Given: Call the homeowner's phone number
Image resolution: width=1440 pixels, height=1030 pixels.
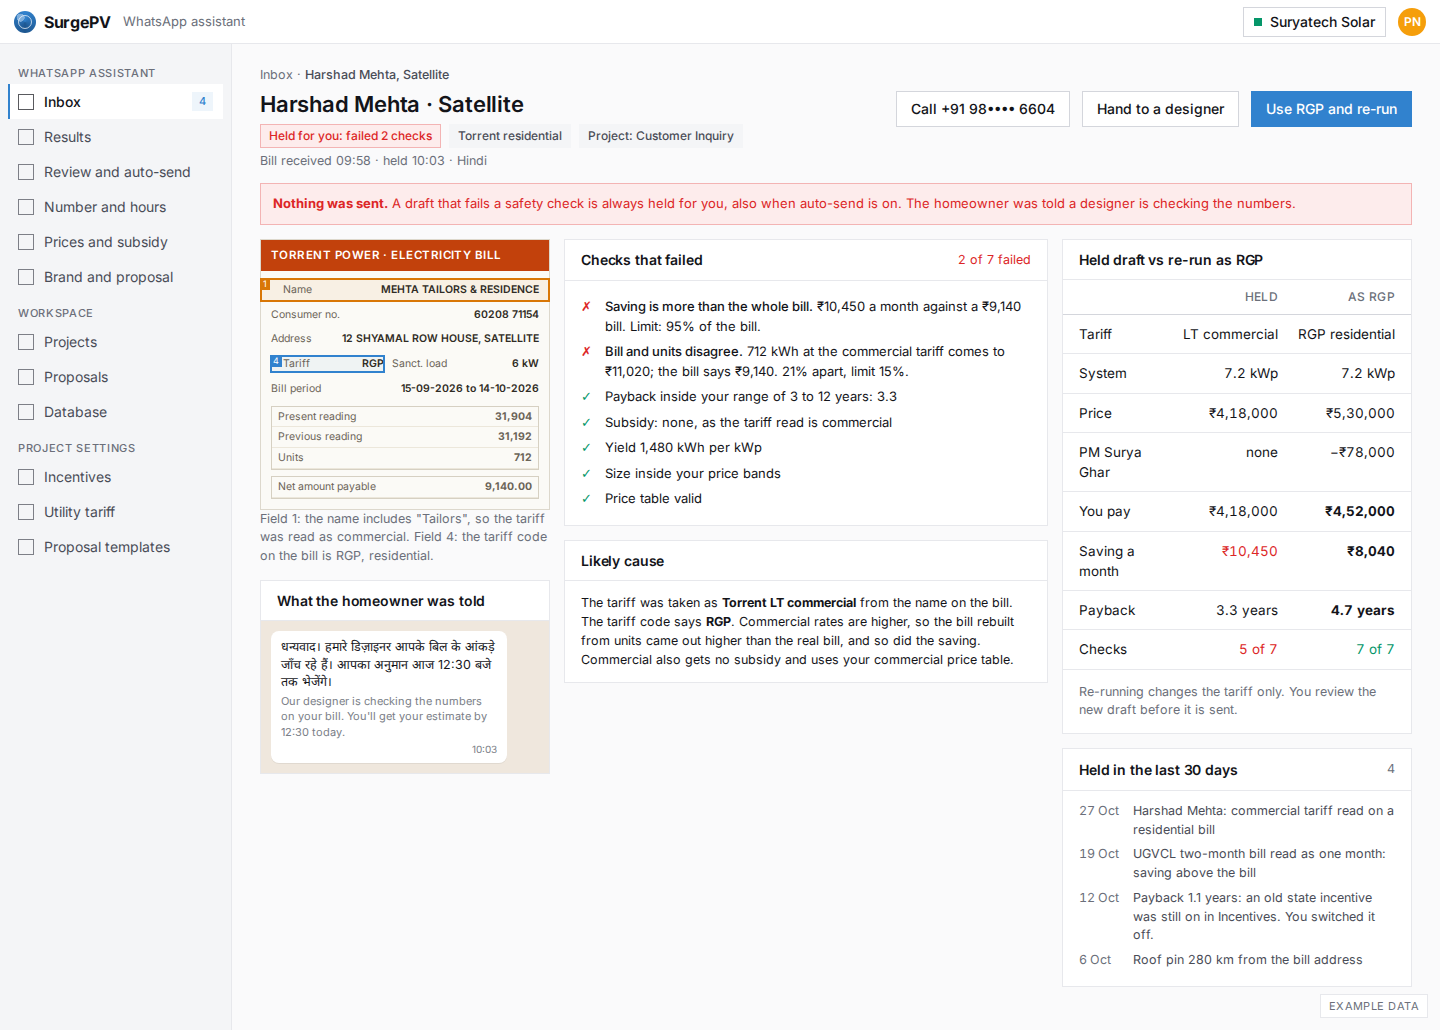Looking at the screenshot, I should (x=983, y=109).
